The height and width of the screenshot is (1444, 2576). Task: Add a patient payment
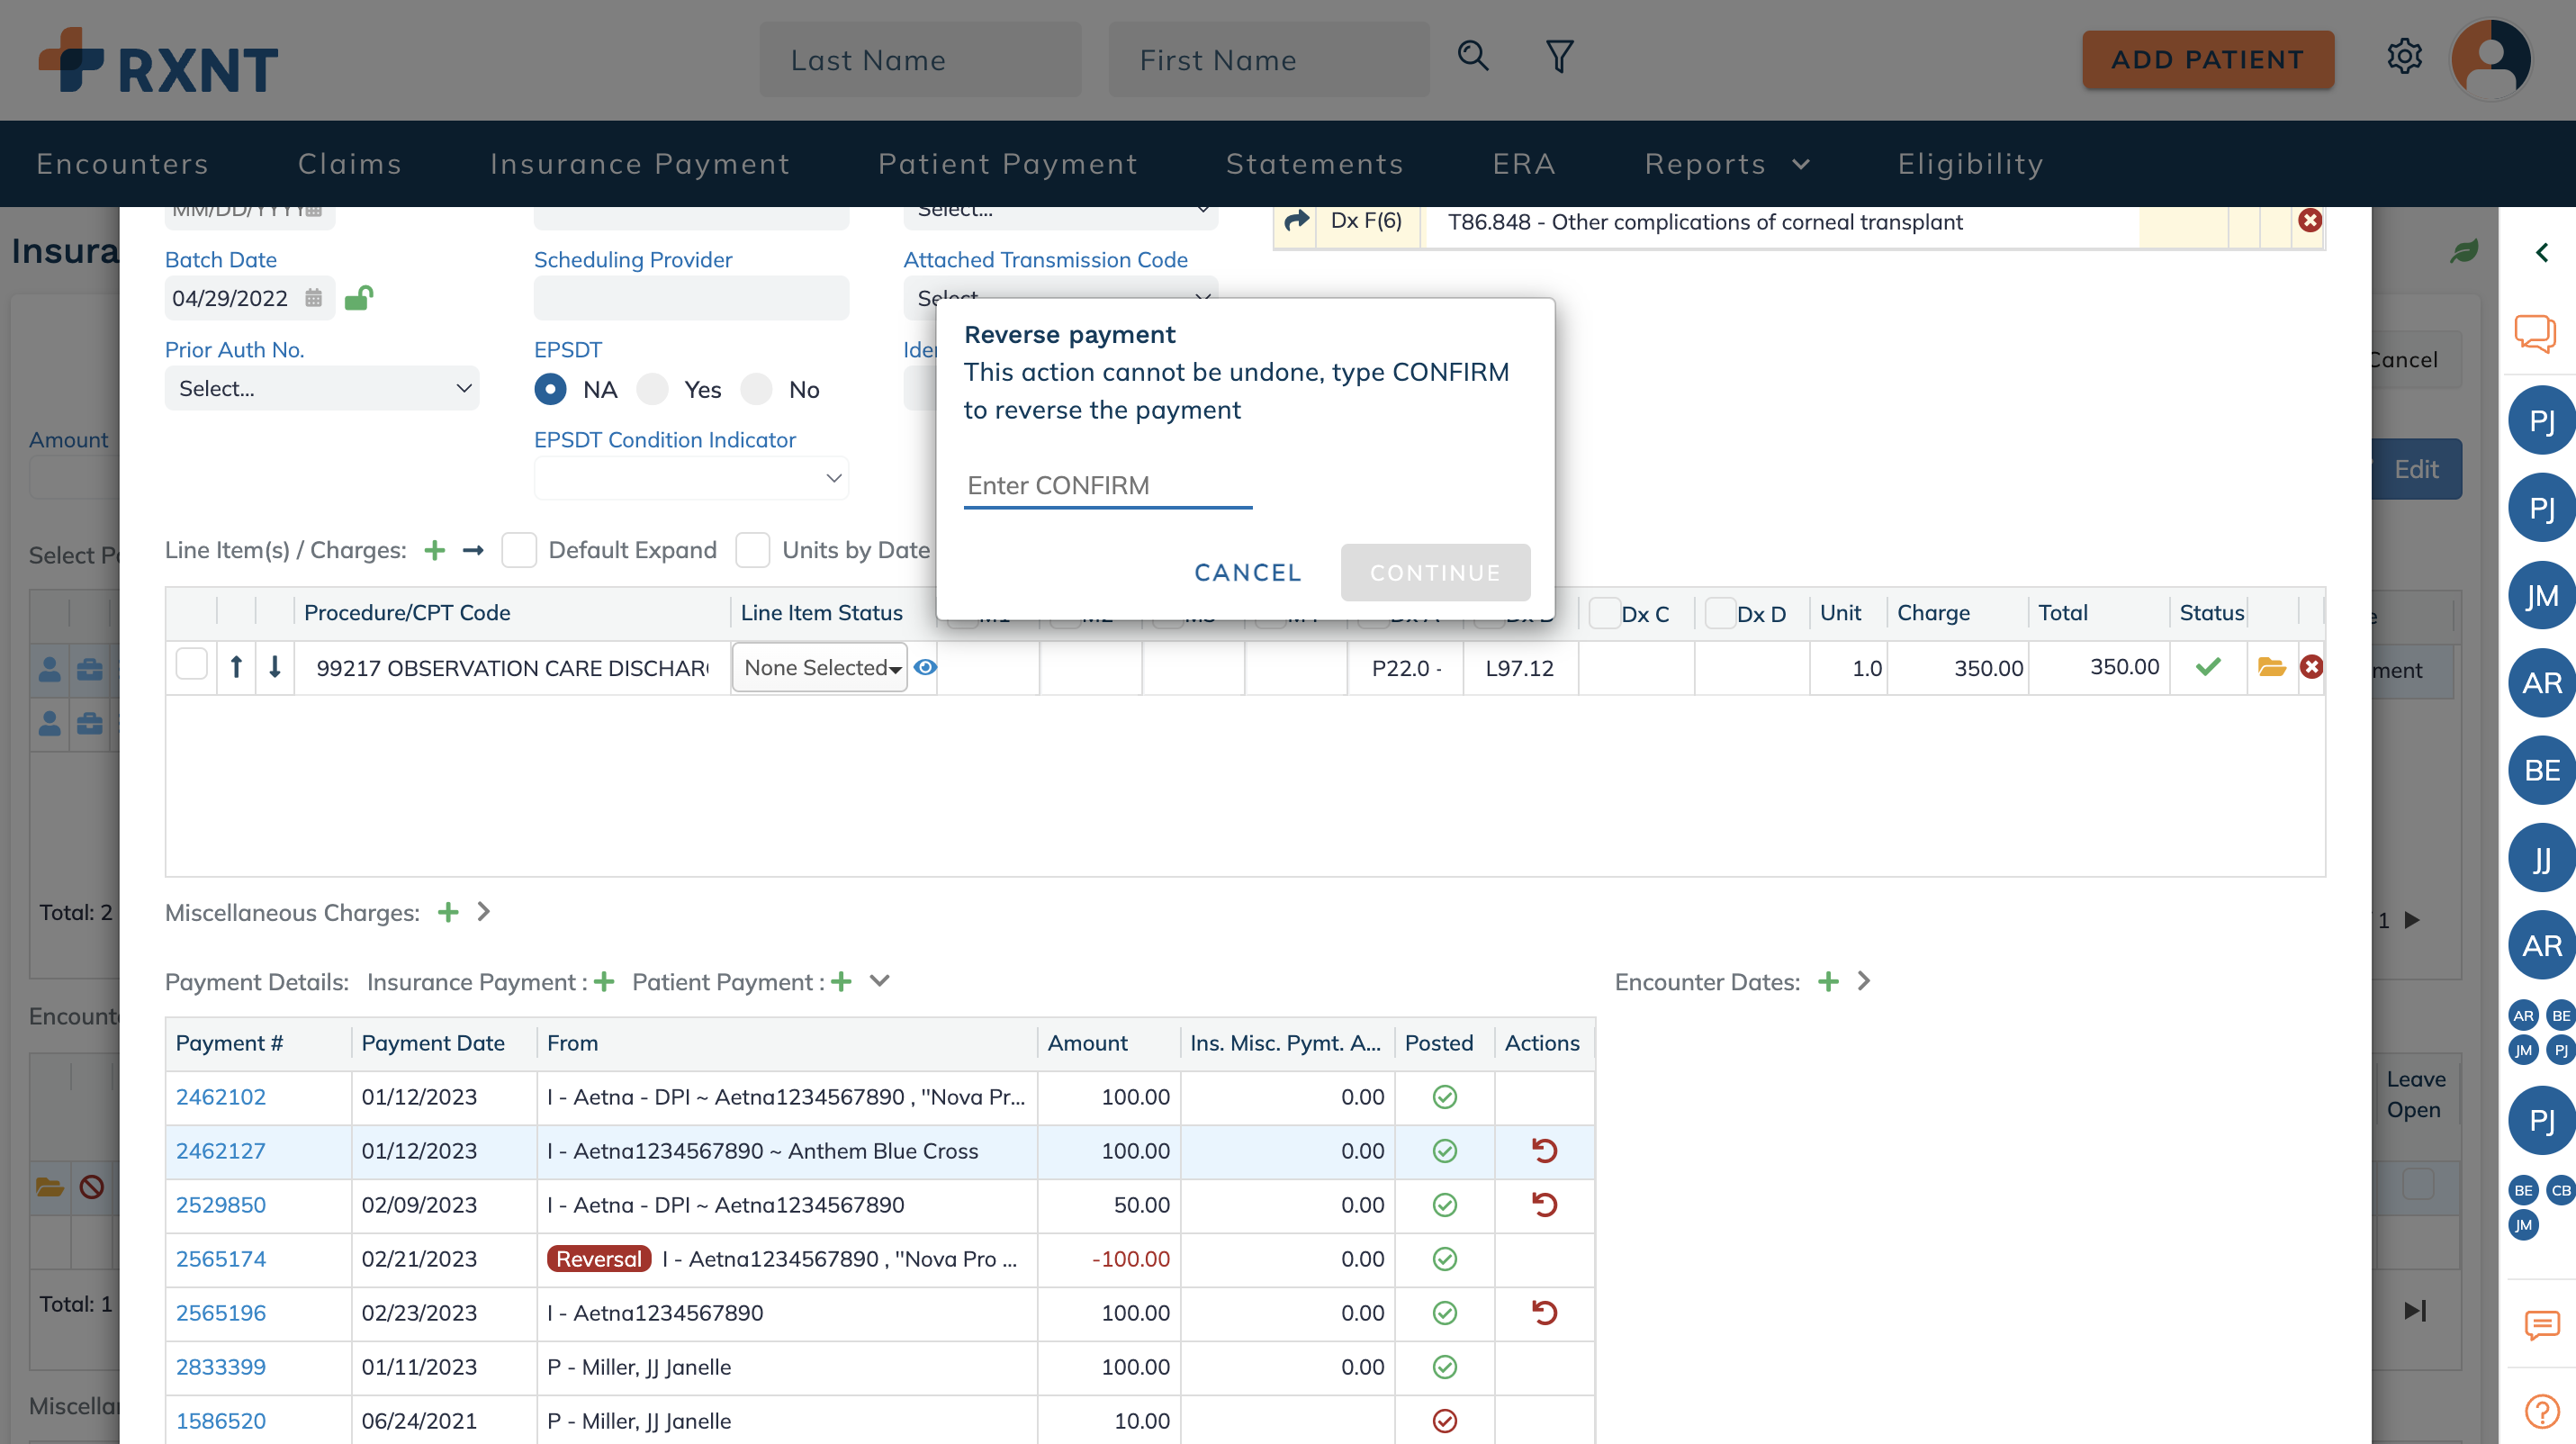pos(841,982)
